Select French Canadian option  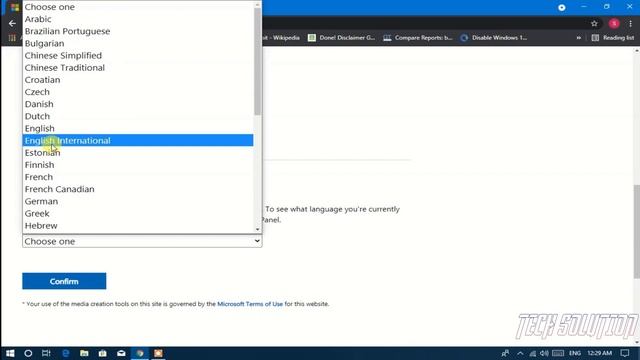pyautogui.click(x=138, y=189)
